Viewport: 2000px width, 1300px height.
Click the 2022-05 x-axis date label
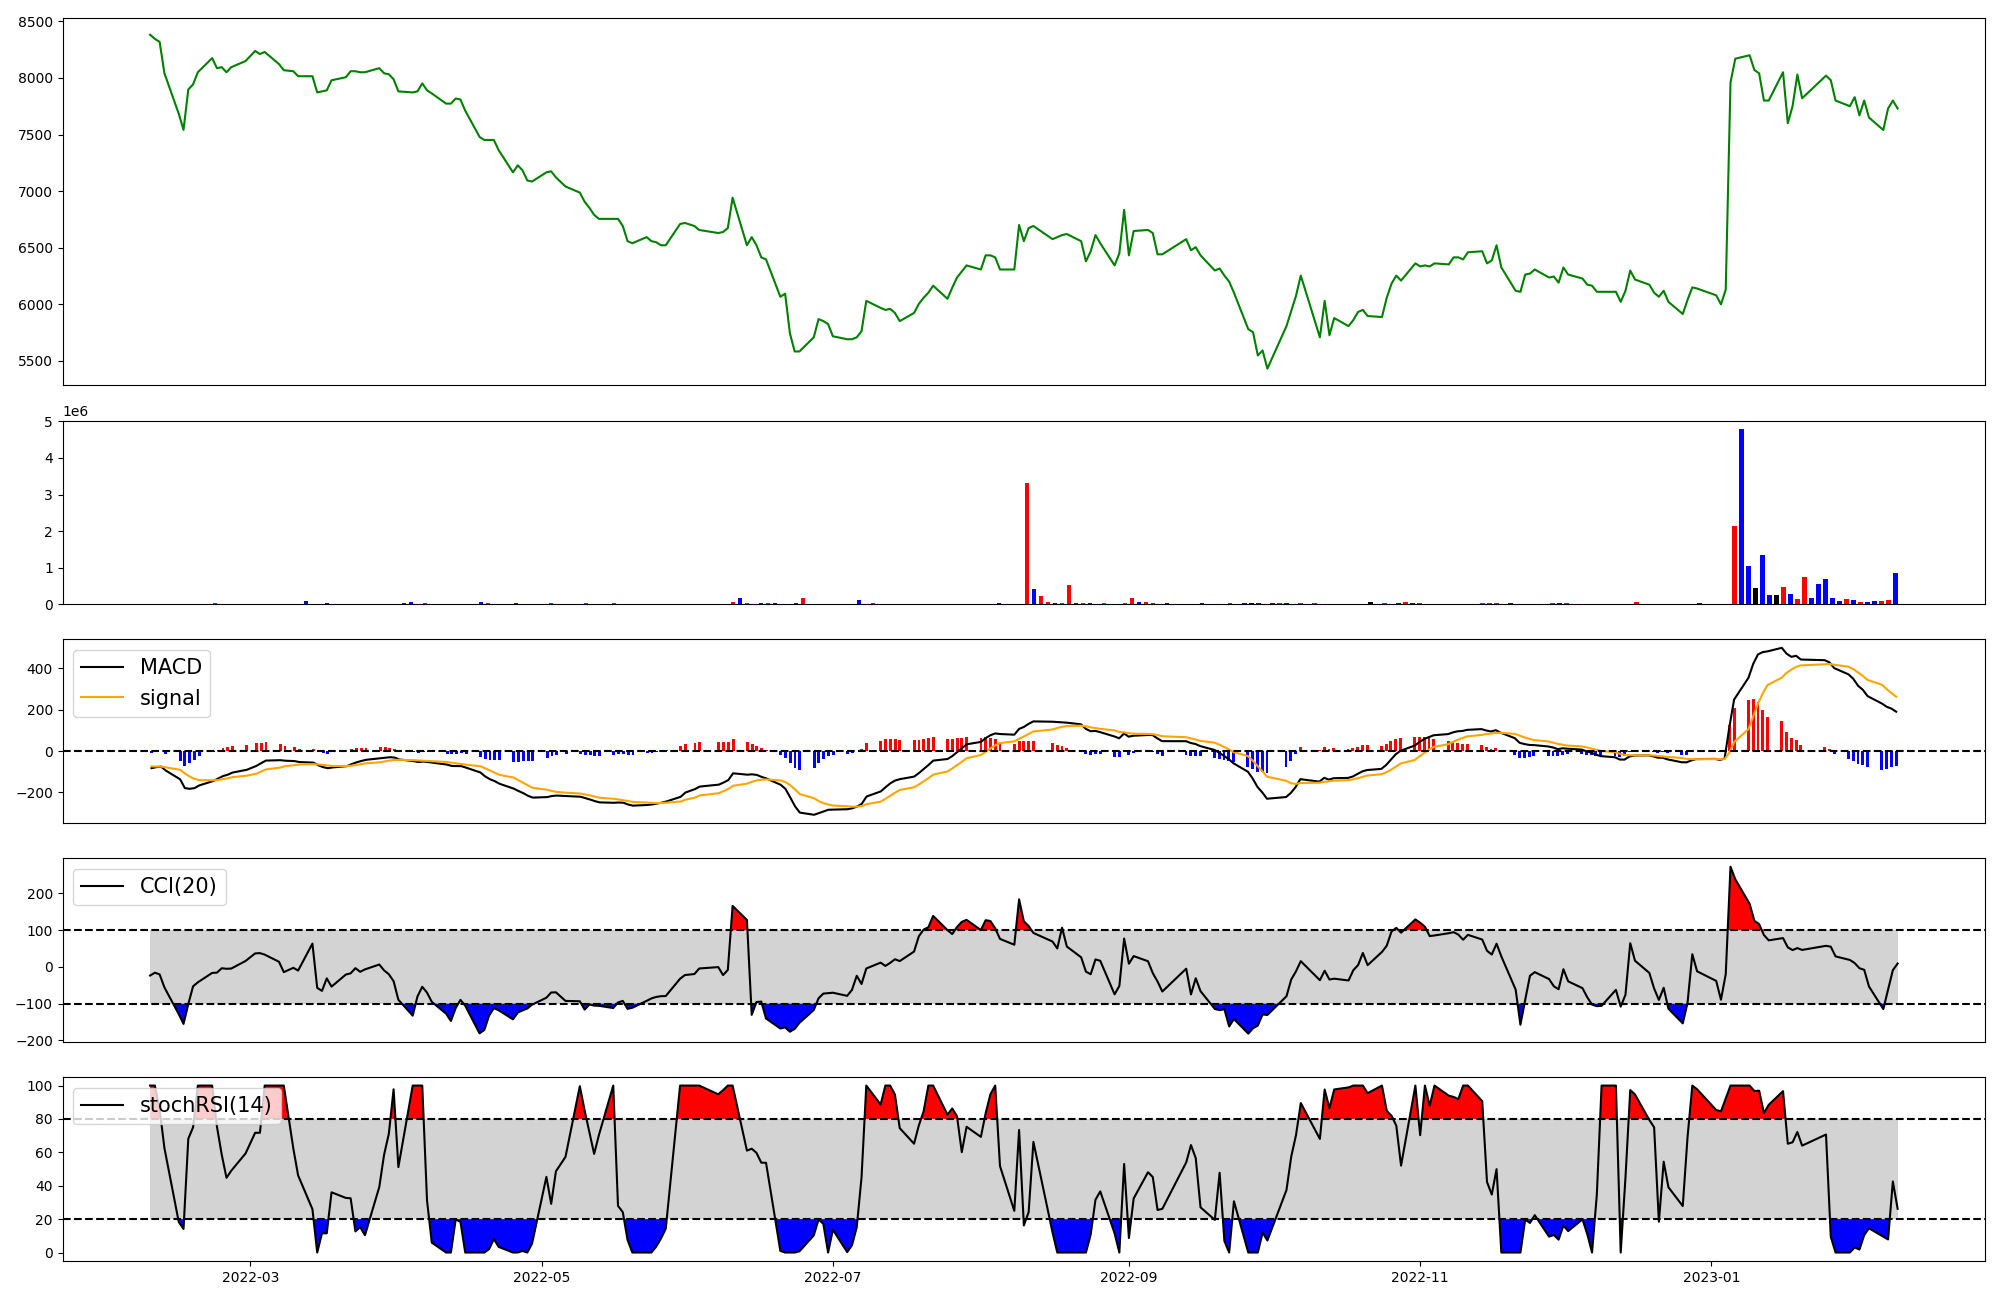point(542,1277)
